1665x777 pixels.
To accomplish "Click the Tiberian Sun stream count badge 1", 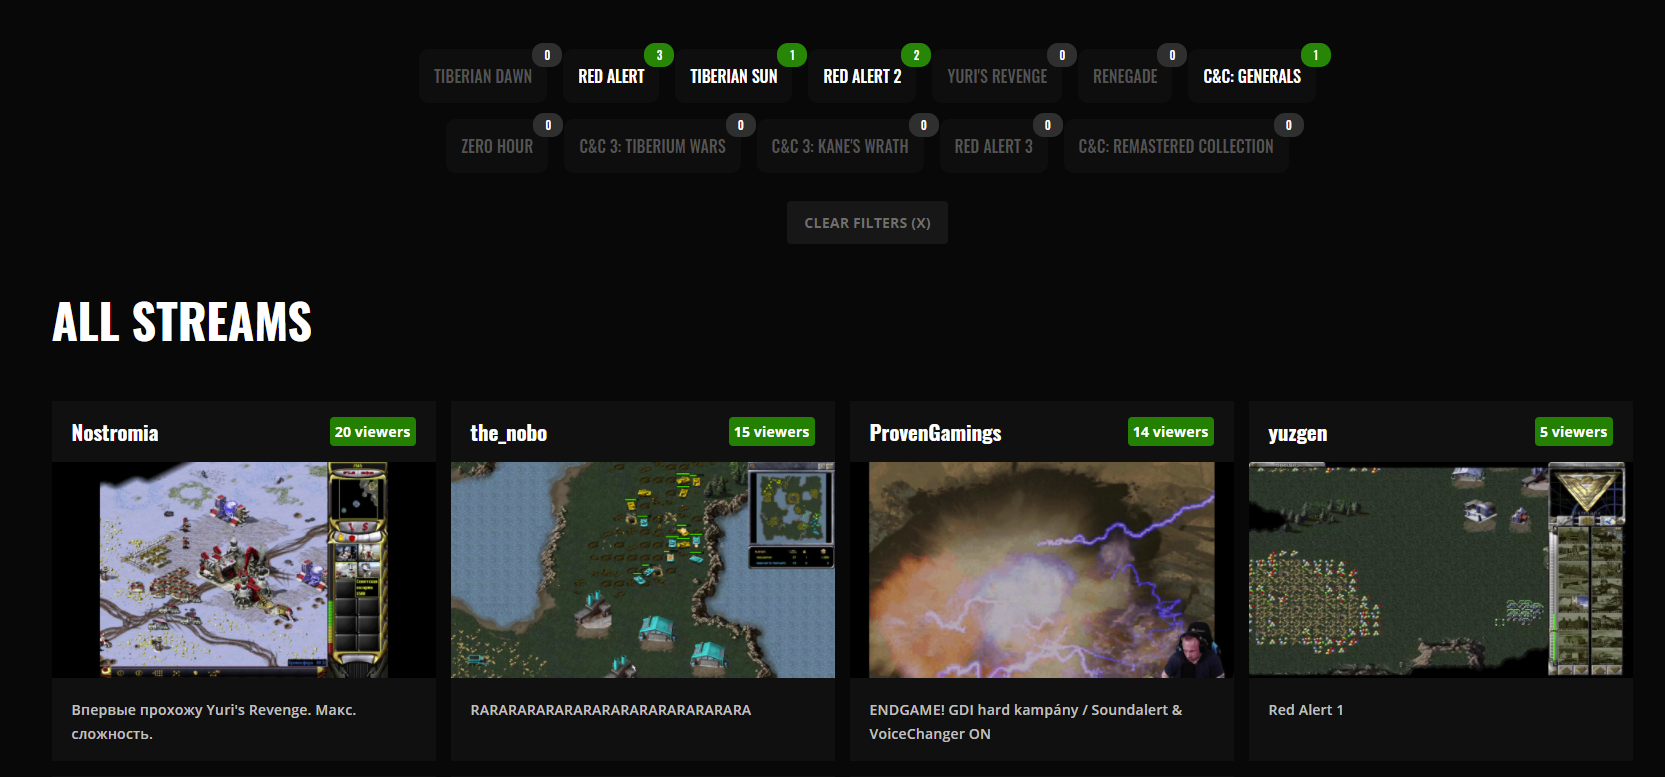I will [792, 55].
